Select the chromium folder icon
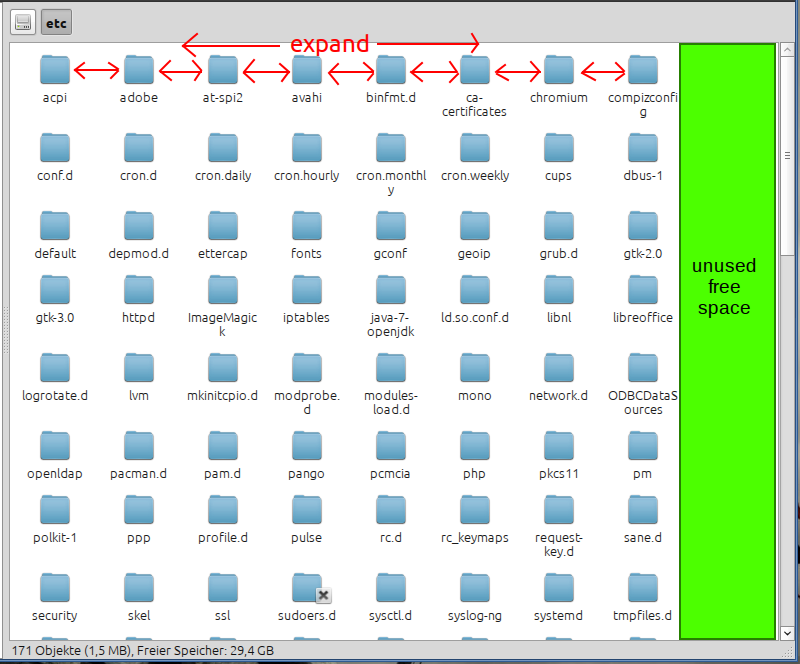 (559, 70)
